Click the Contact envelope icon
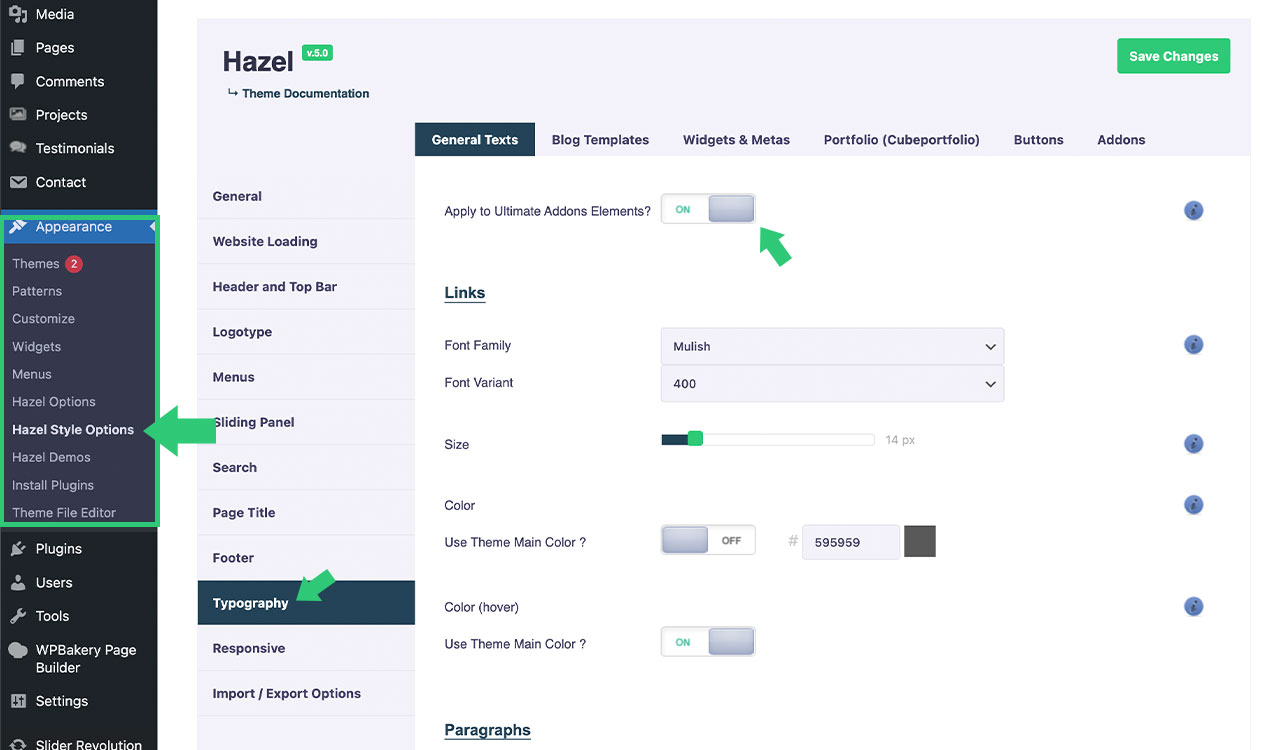The image size is (1265, 750). (x=18, y=182)
